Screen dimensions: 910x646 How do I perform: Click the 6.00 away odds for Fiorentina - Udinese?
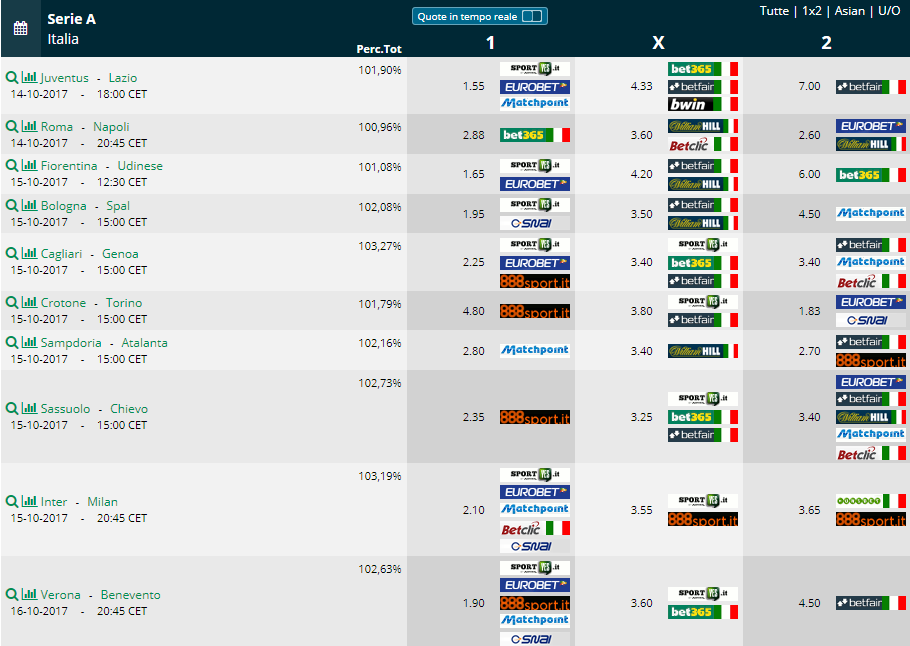tap(810, 174)
